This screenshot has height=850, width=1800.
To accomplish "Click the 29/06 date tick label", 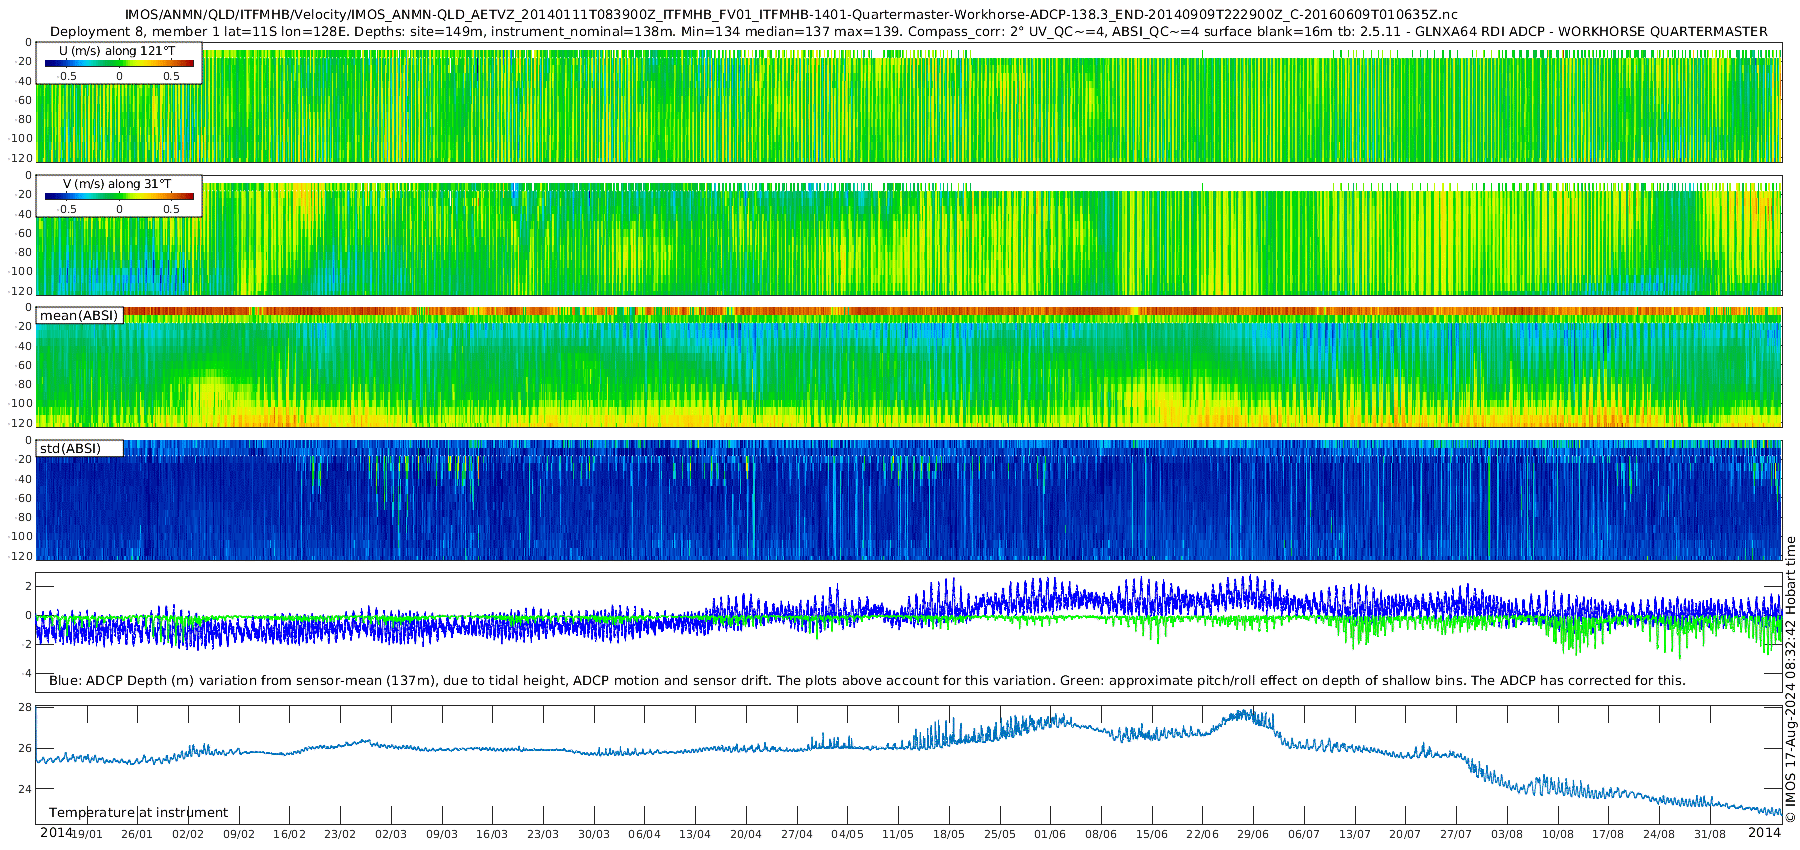I will coord(1253,835).
